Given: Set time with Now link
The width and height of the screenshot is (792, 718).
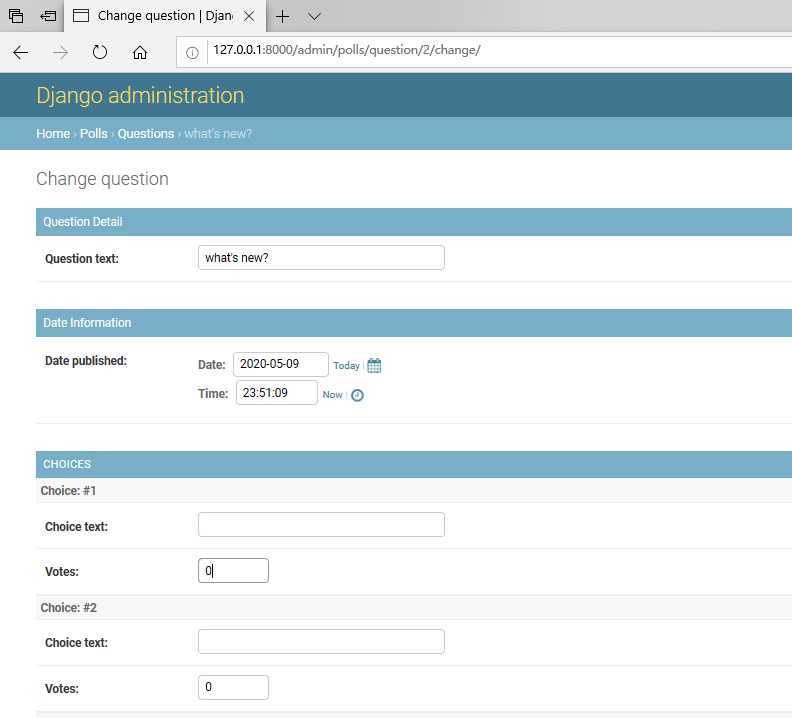Looking at the screenshot, I should pyautogui.click(x=332, y=395).
